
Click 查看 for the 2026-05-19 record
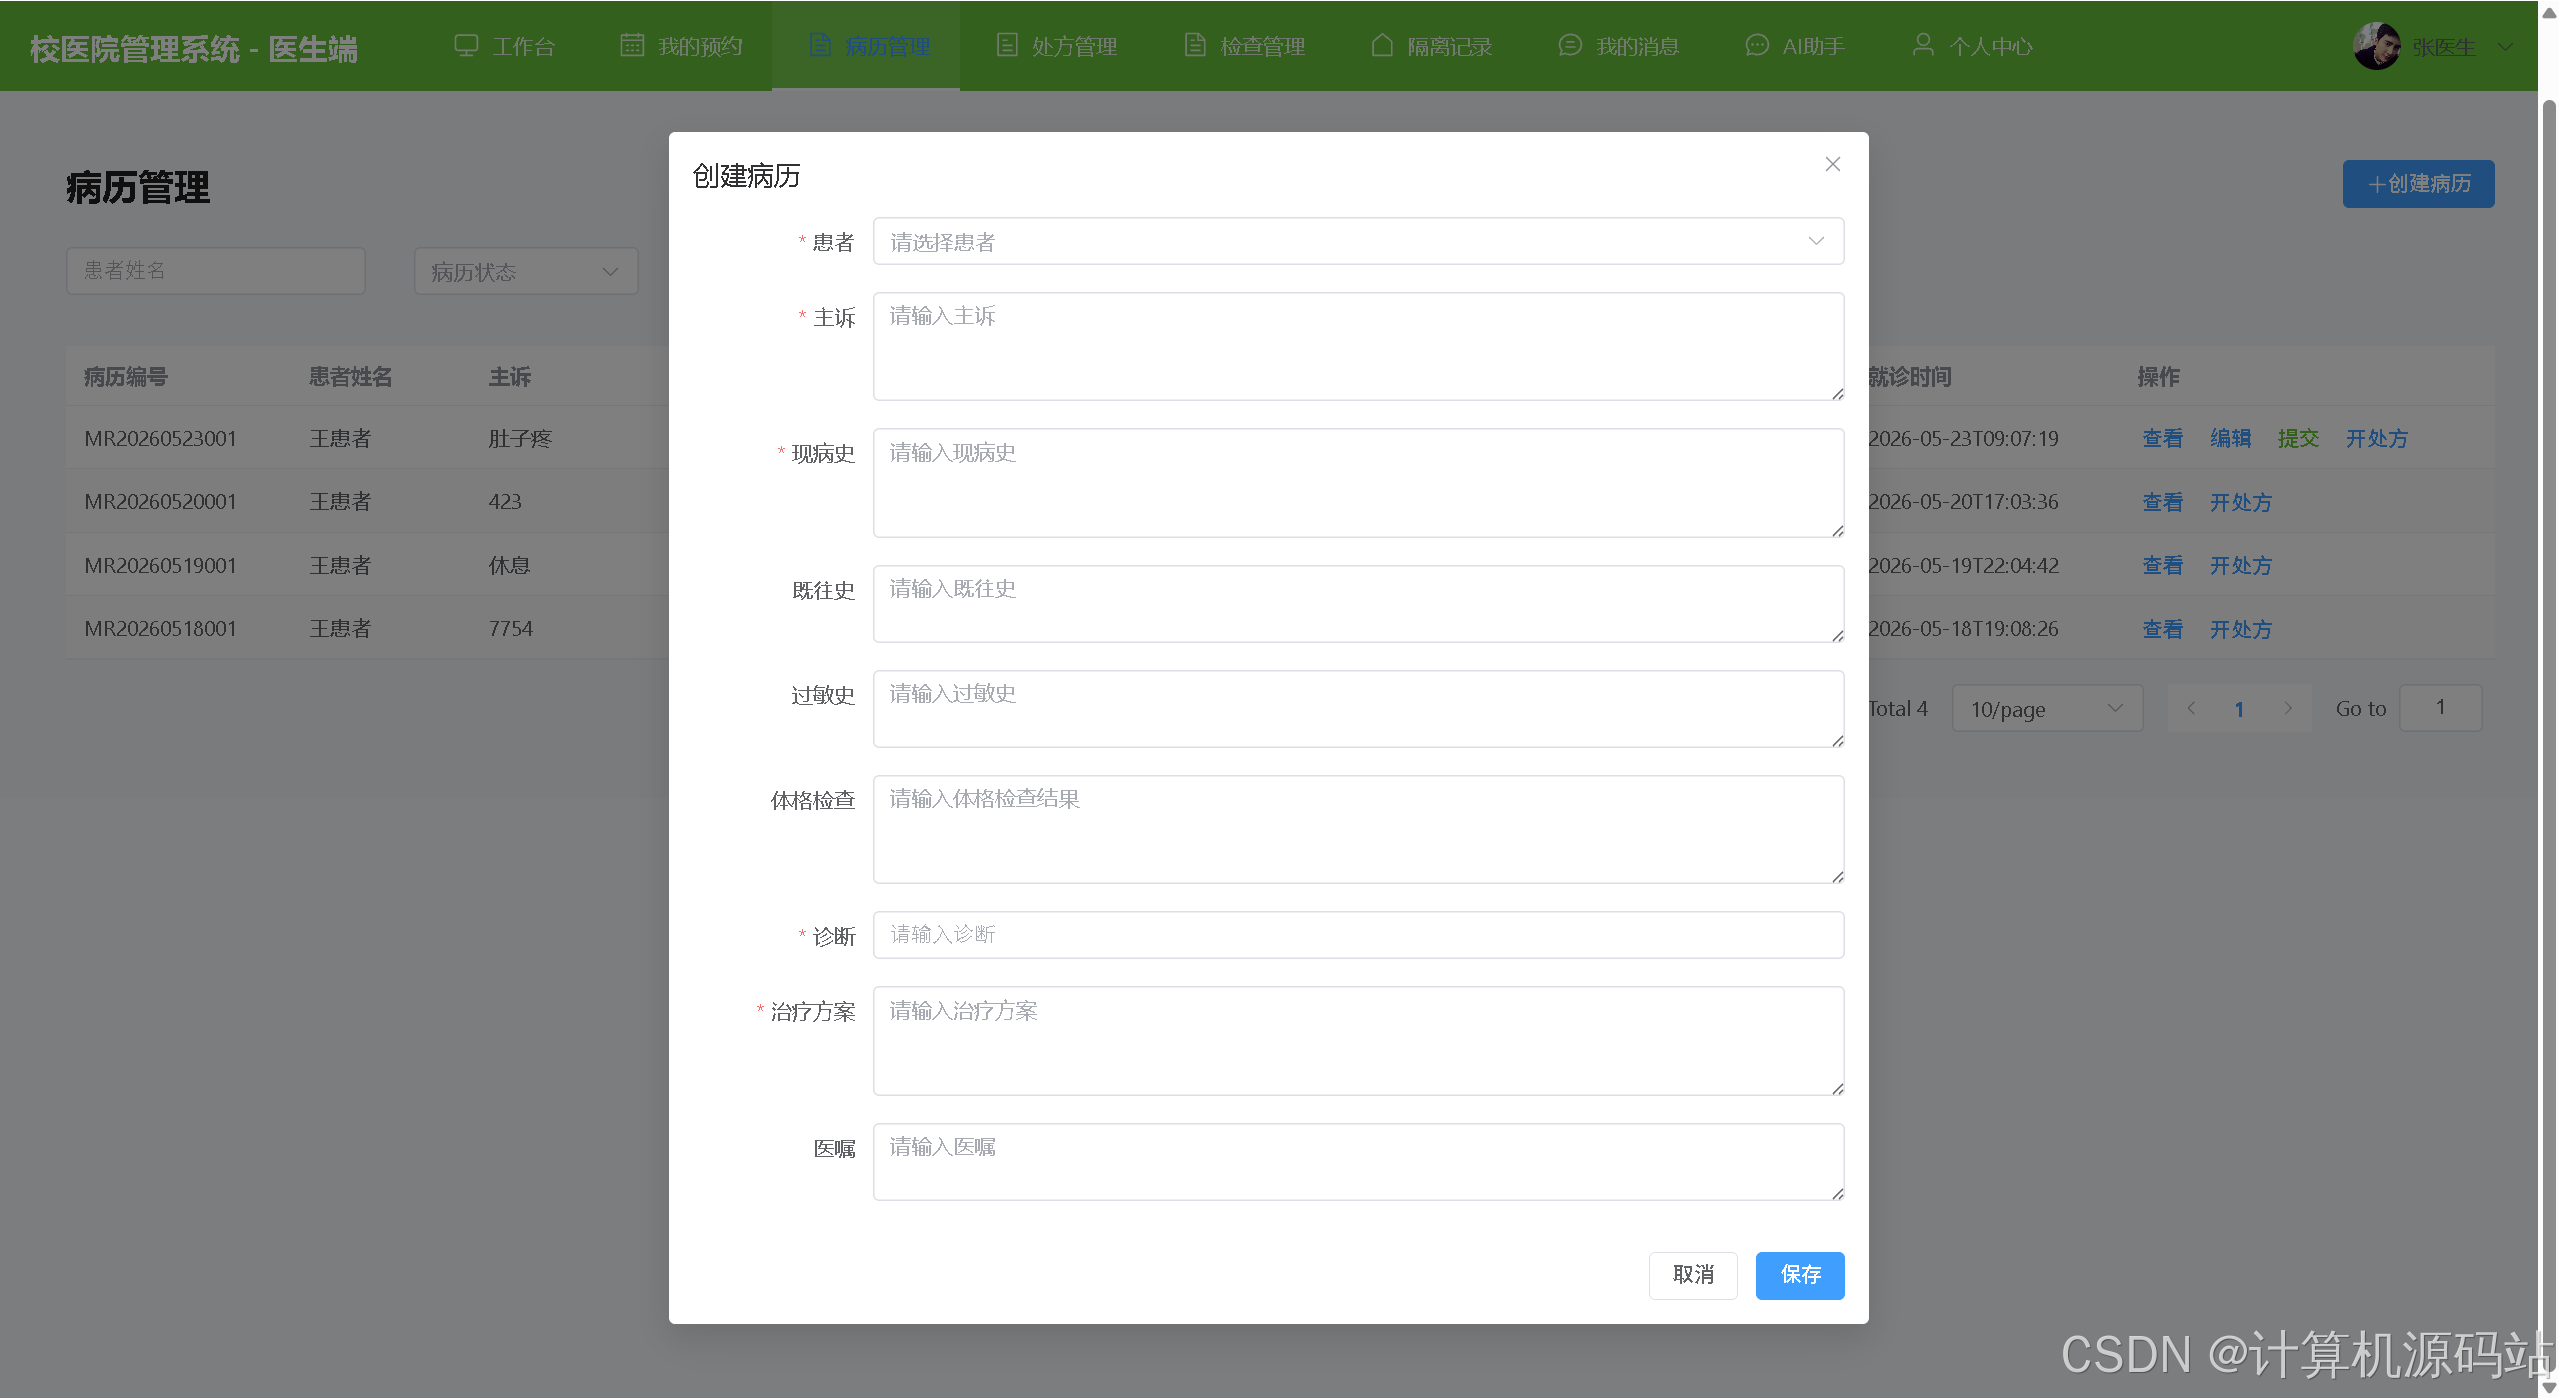coord(2162,565)
